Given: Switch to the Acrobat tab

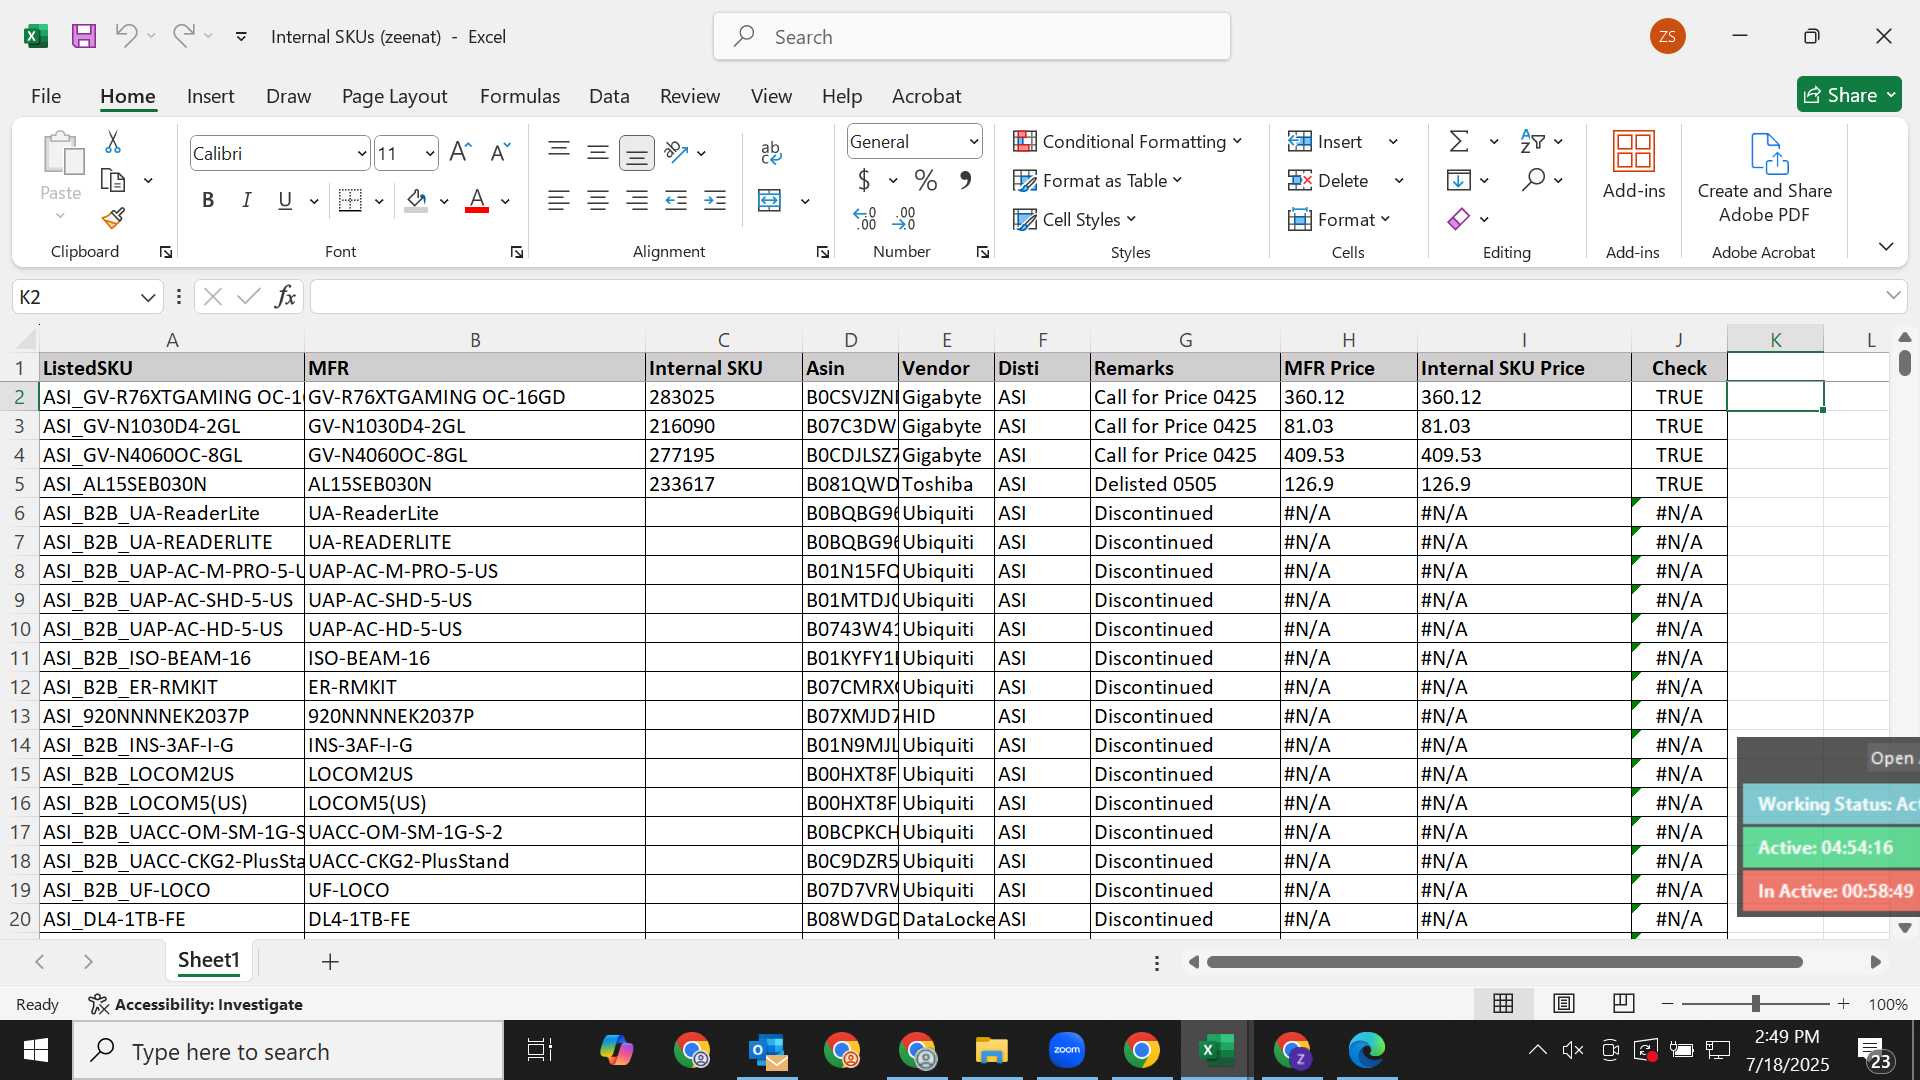Looking at the screenshot, I should pos(926,96).
